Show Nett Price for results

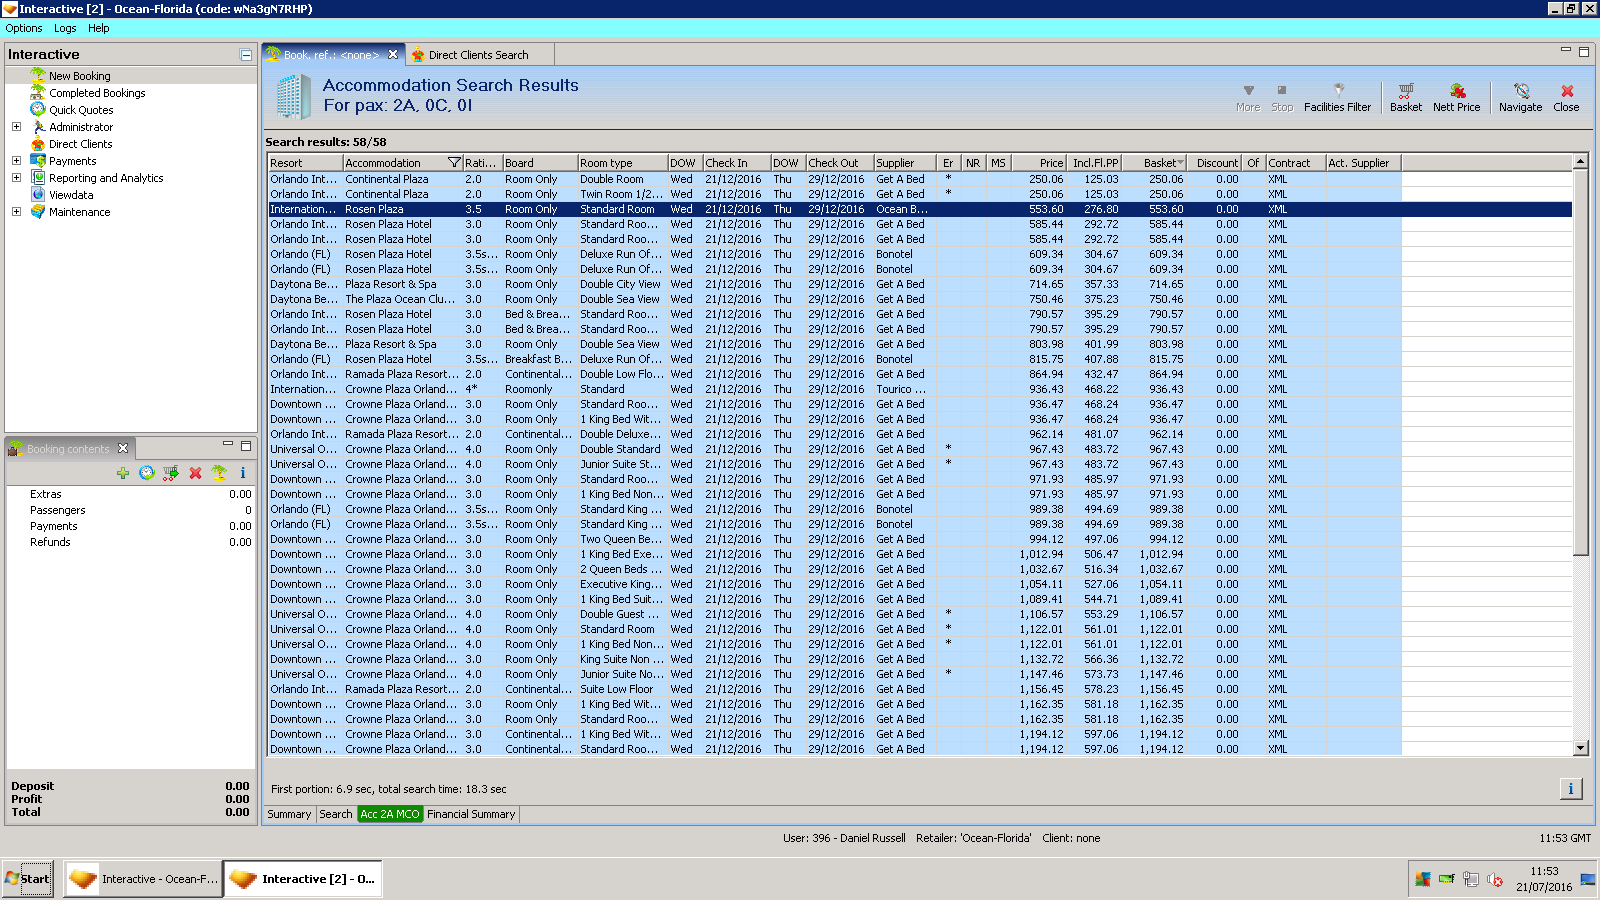pos(1456,96)
